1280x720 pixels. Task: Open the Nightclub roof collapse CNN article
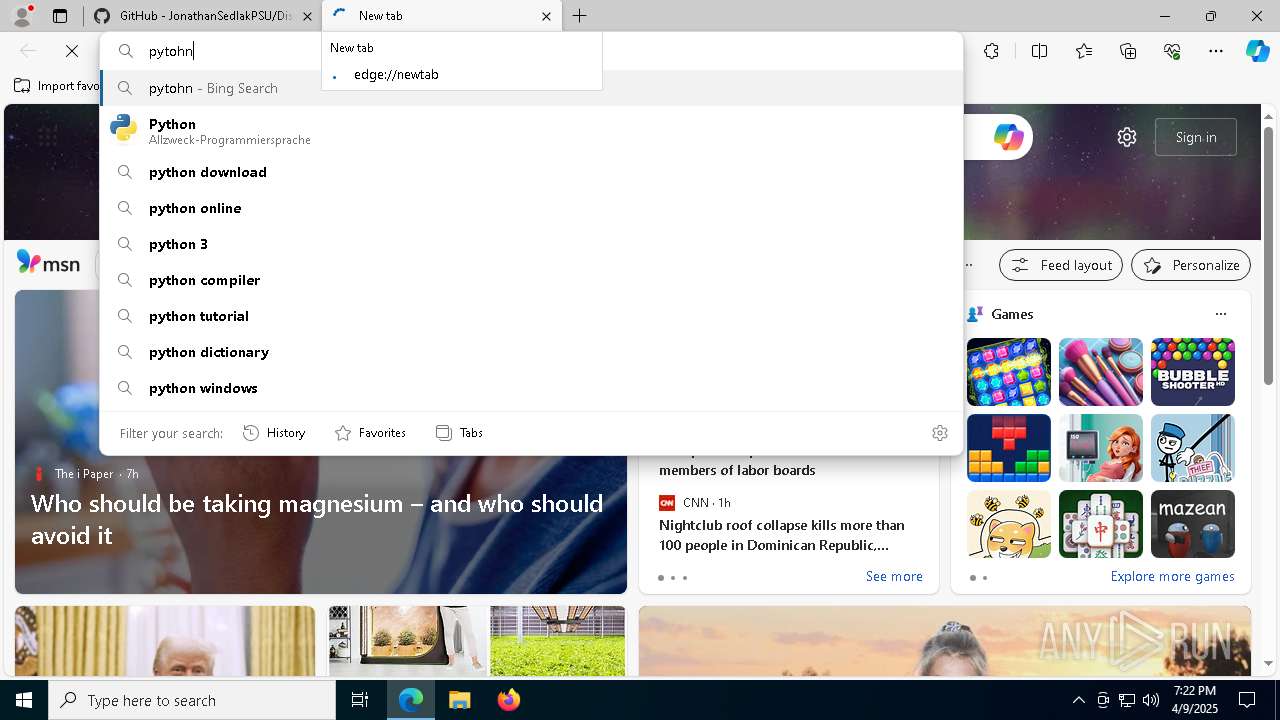pos(782,535)
